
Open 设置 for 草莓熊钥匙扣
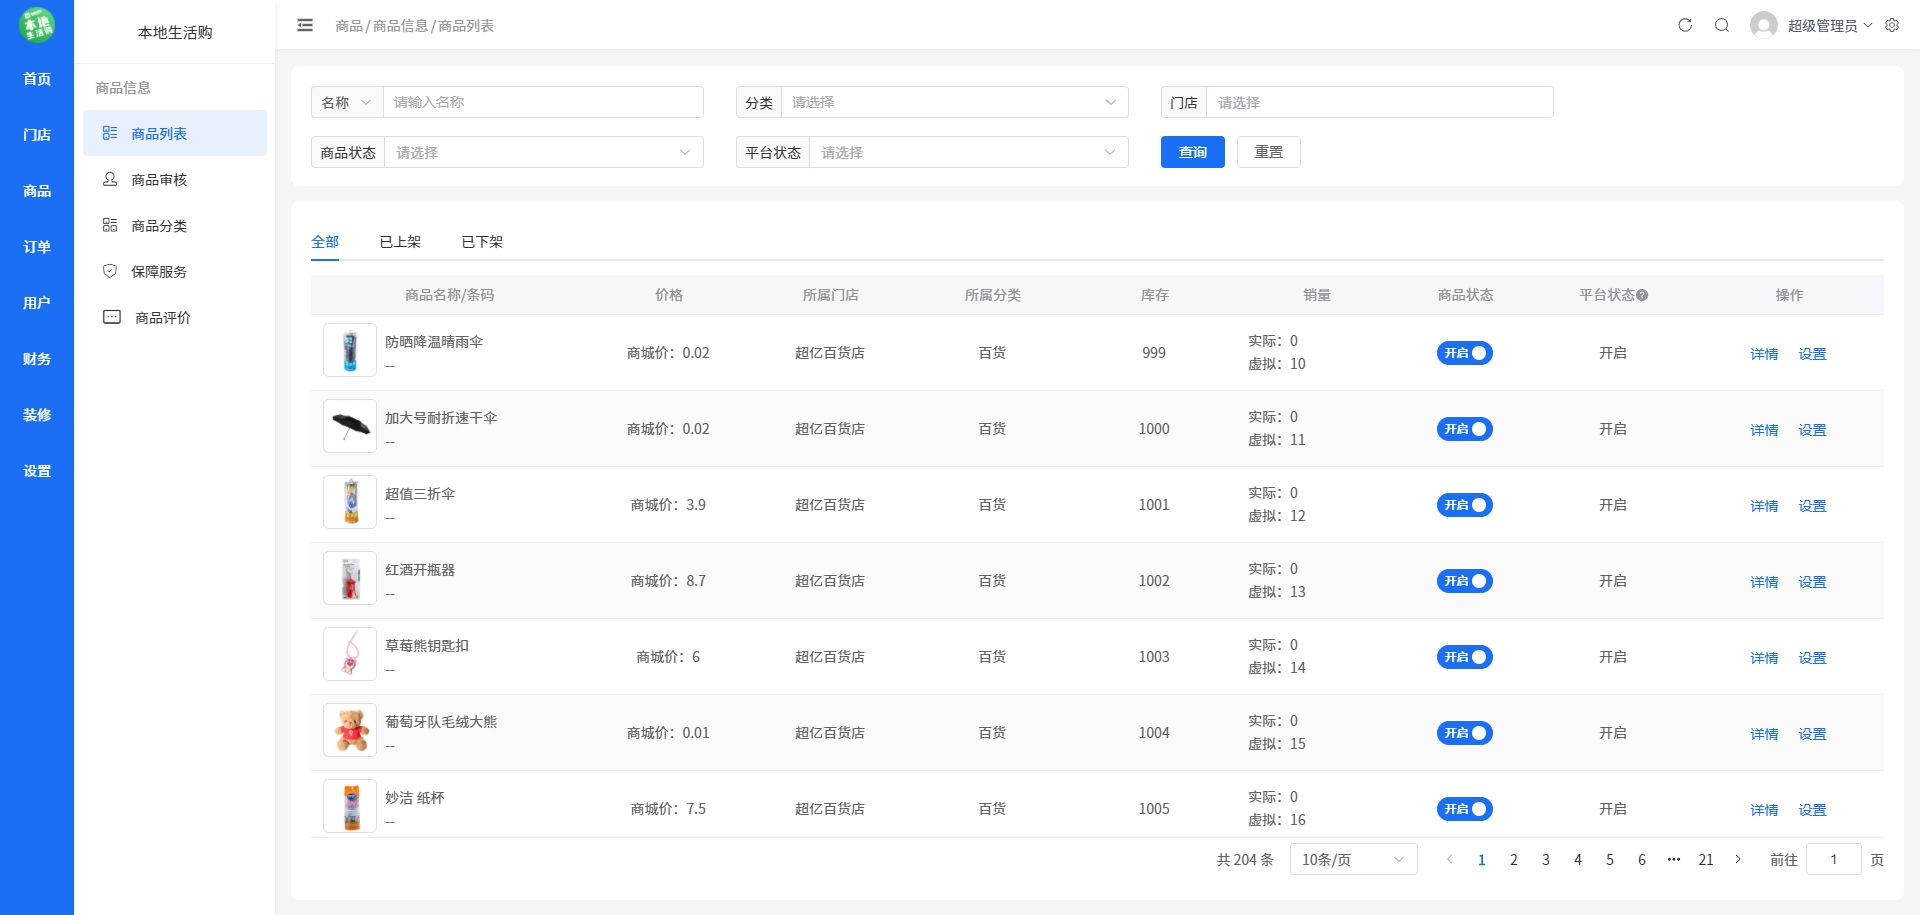(x=1812, y=658)
